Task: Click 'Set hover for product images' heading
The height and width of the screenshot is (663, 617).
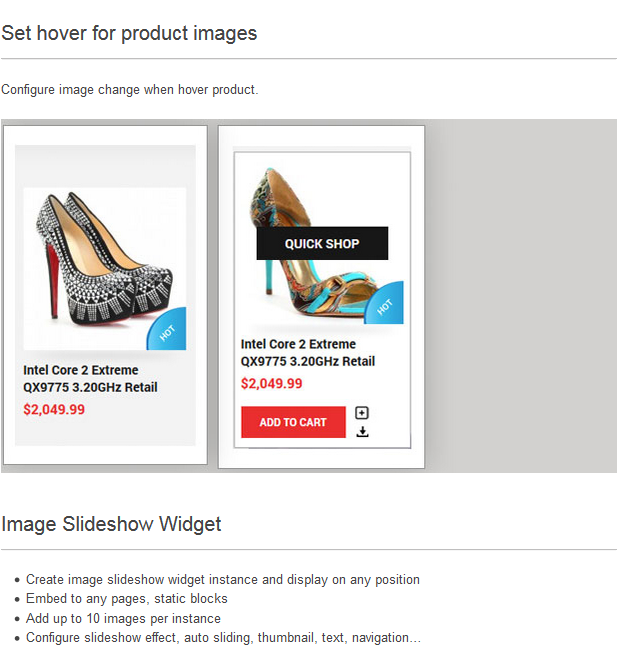Action: [x=129, y=33]
